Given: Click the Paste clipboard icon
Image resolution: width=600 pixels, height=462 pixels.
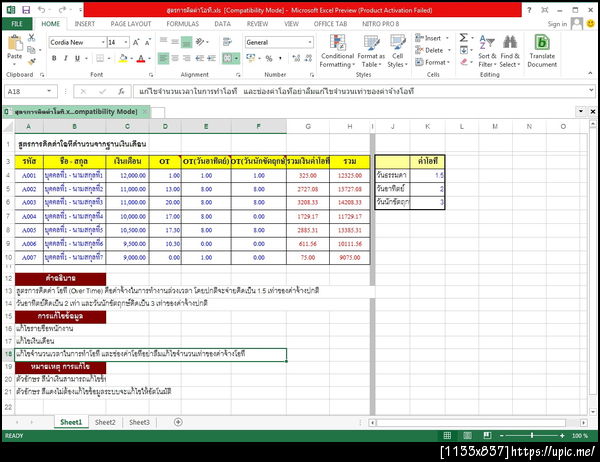Looking at the screenshot, I should pyautogui.click(x=15, y=43).
